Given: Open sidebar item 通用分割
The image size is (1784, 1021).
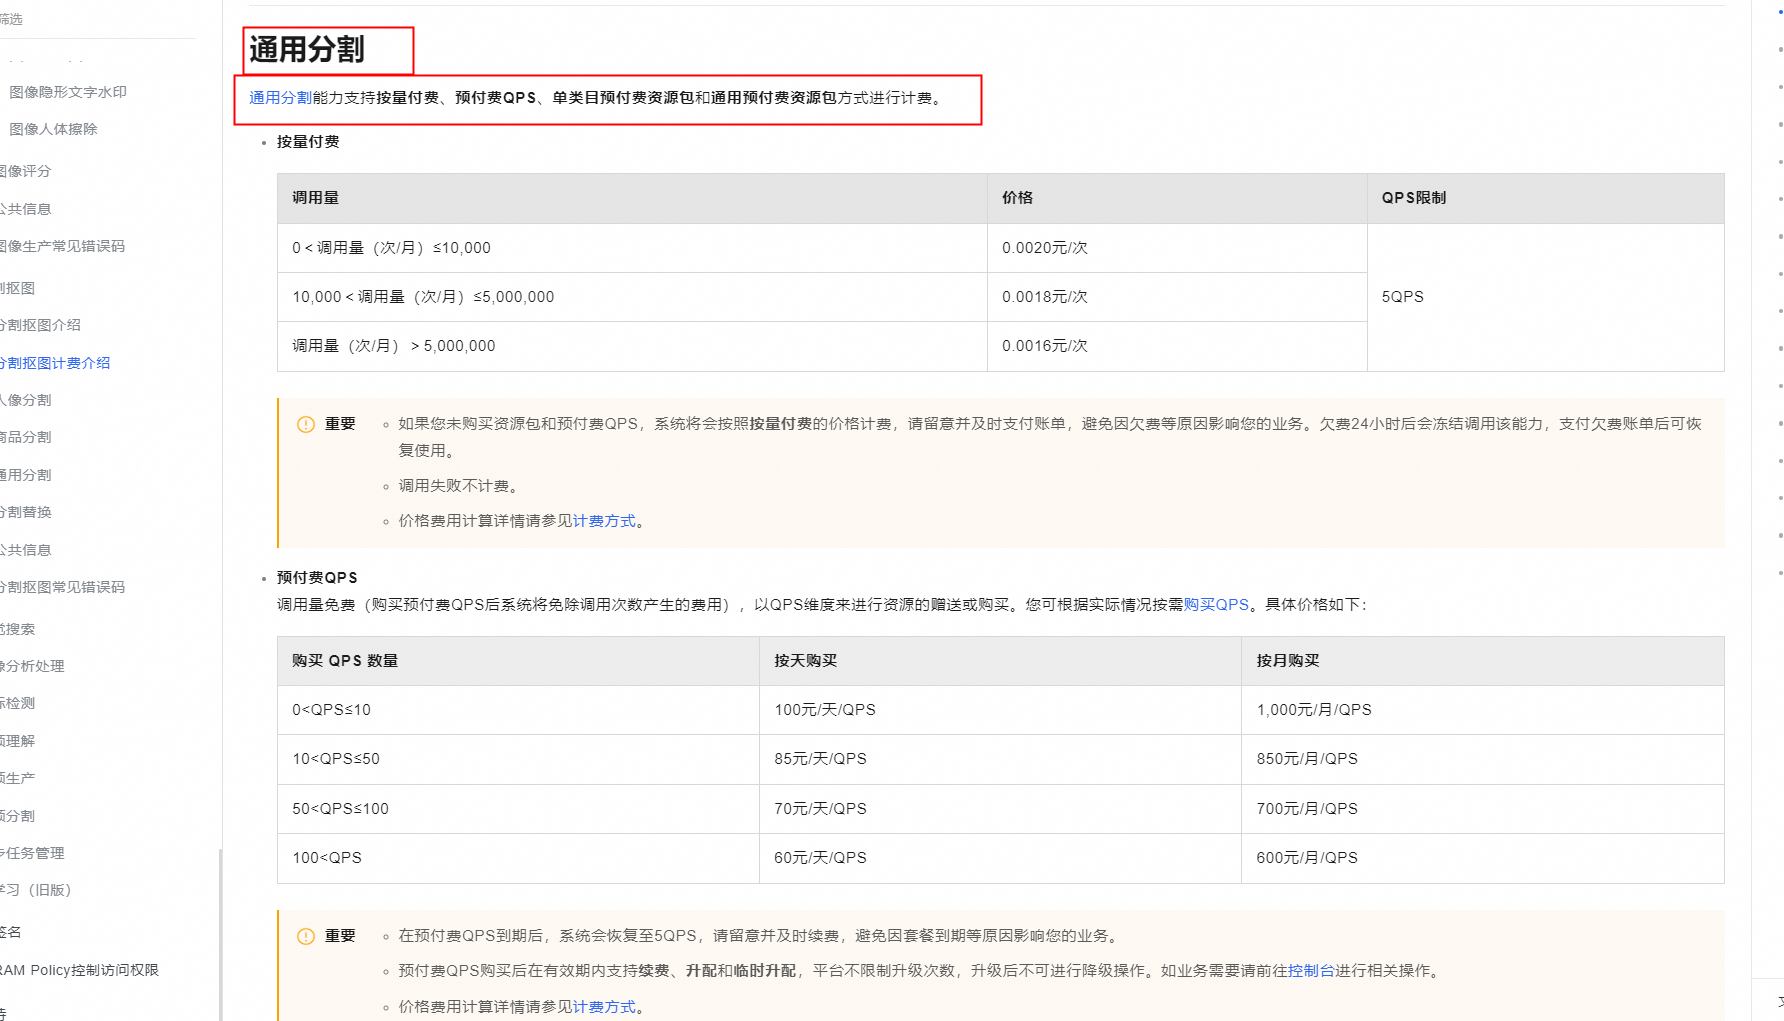Looking at the screenshot, I should pos(26,475).
